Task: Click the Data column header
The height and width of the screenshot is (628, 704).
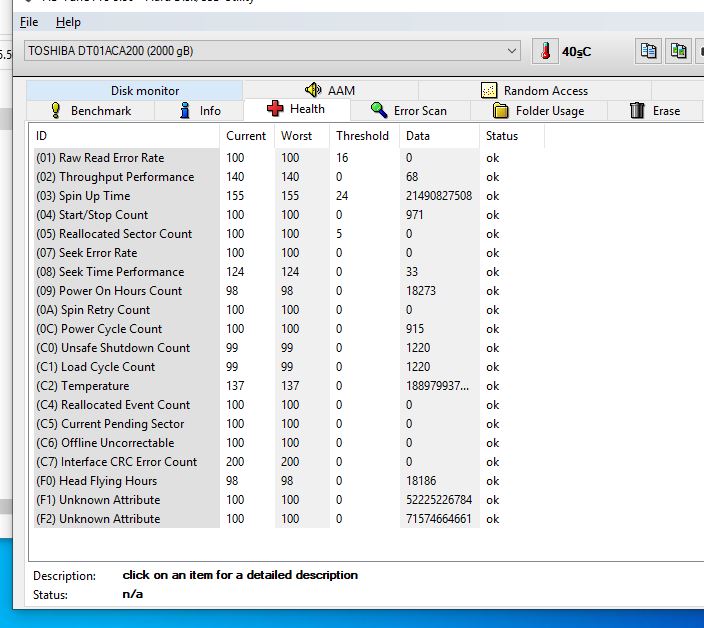Action: tap(418, 136)
